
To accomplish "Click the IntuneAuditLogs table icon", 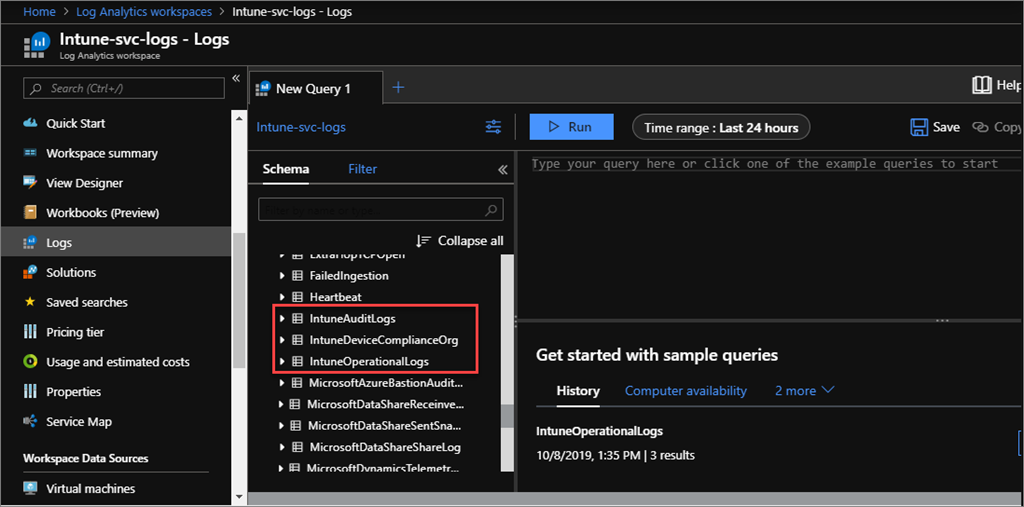I will pyautogui.click(x=297, y=319).
